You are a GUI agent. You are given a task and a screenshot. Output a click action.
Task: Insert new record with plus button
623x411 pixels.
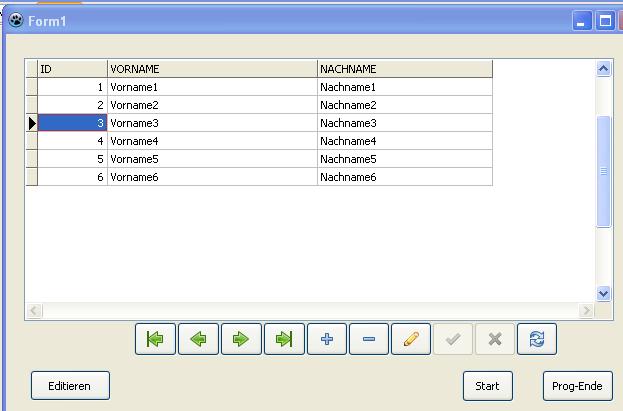[327, 339]
